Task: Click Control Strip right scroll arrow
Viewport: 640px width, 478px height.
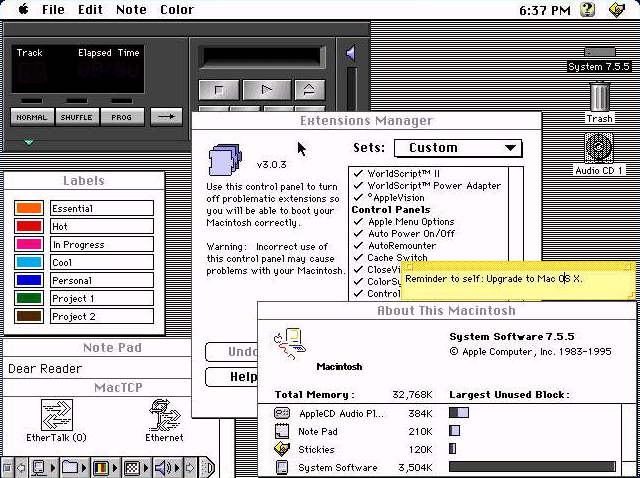Action: pos(191,468)
